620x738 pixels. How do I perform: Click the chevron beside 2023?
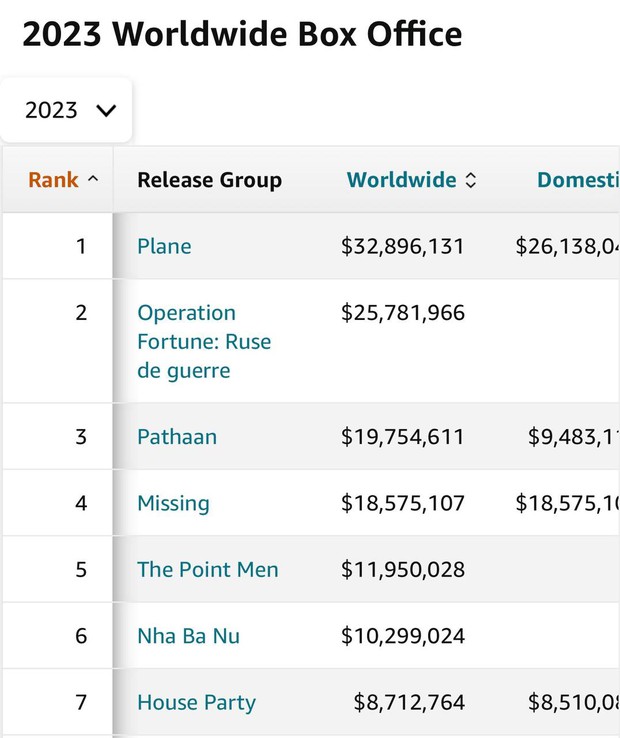coord(106,111)
